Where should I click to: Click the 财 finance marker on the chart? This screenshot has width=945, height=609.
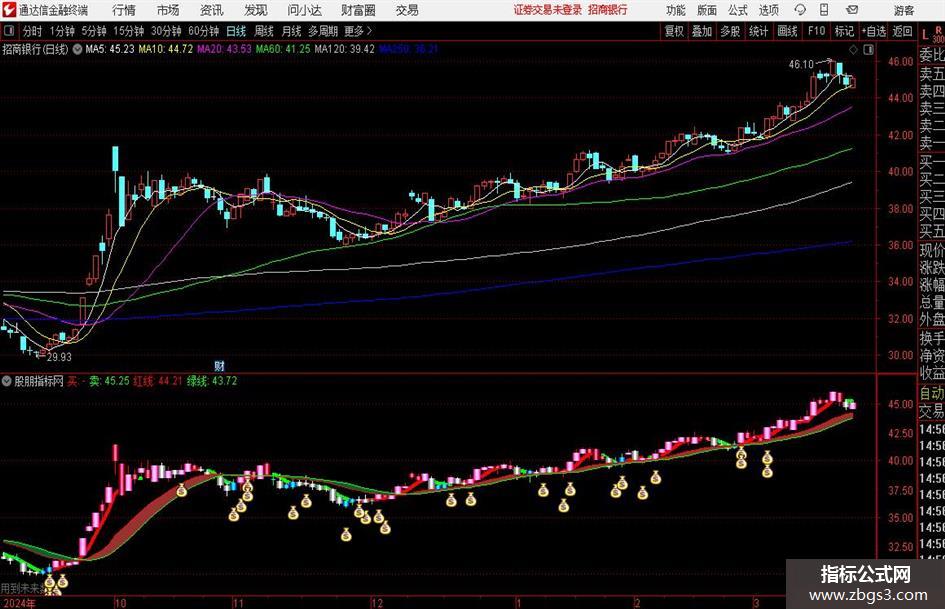pos(219,365)
